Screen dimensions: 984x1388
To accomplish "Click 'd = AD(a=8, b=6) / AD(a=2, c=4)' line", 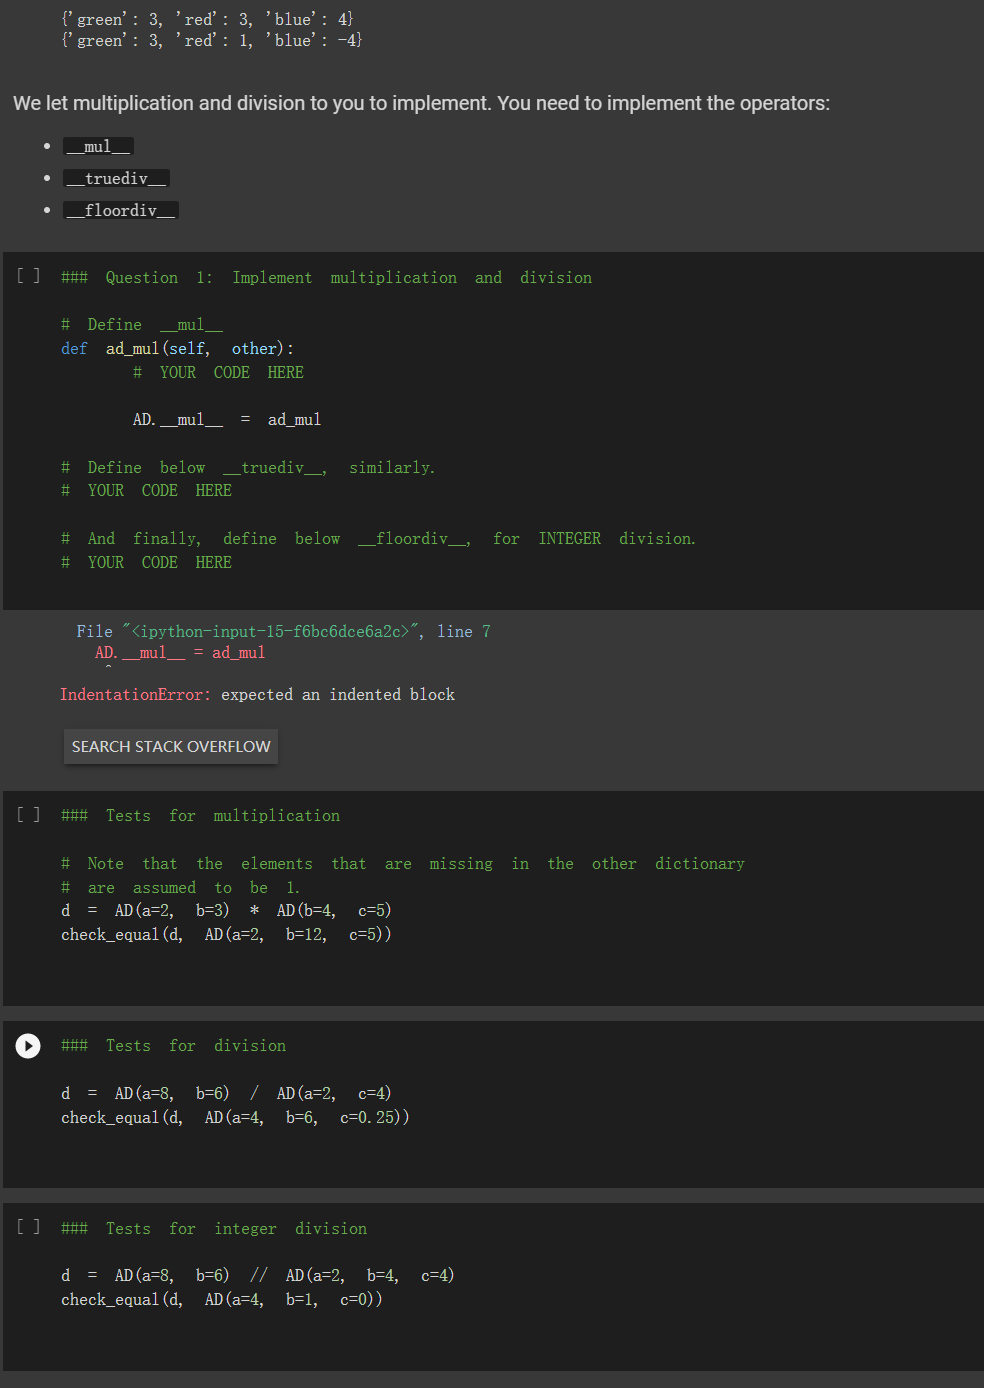I will (x=226, y=1094).
